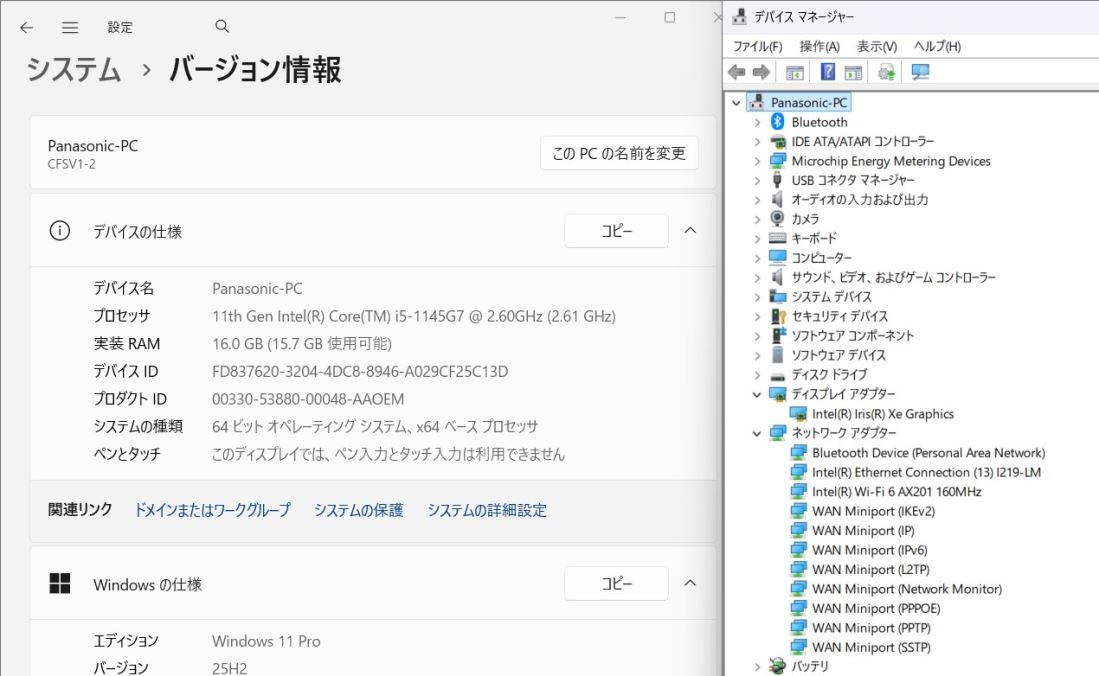Open the Settings hamburger navigation menu
1099x676 pixels.
click(x=70, y=28)
